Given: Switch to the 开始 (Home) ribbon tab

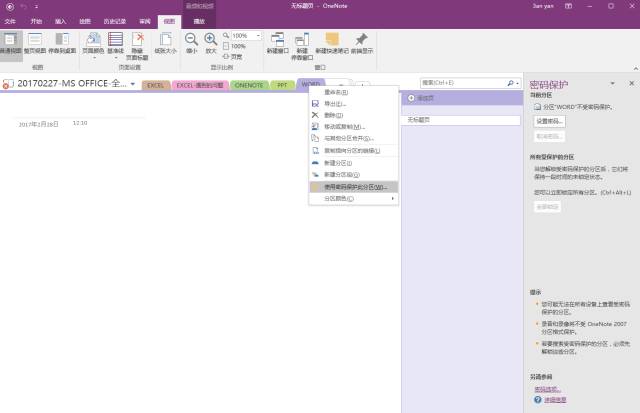Looking at the screenshot, I should pos(36,21).
